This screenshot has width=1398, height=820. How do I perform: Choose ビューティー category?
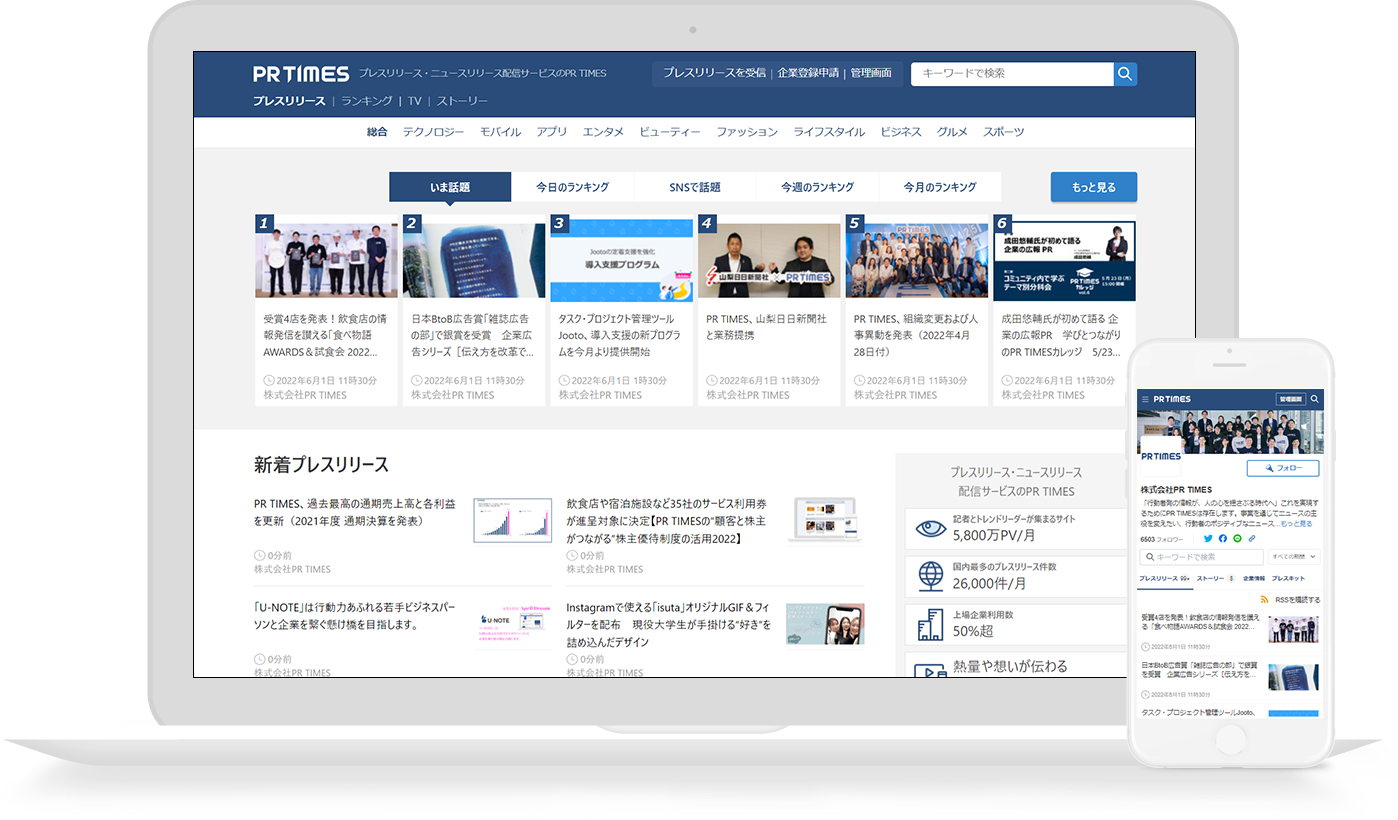[670, 132]
